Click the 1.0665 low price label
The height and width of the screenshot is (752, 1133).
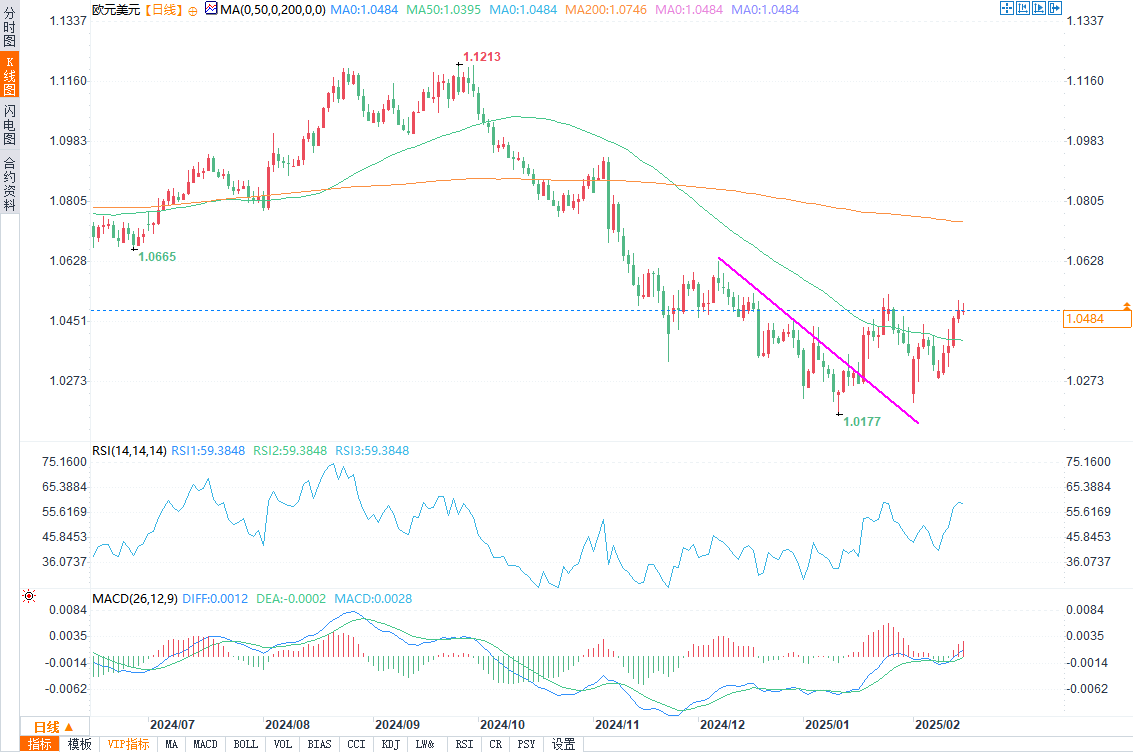(x=157, y=256)
